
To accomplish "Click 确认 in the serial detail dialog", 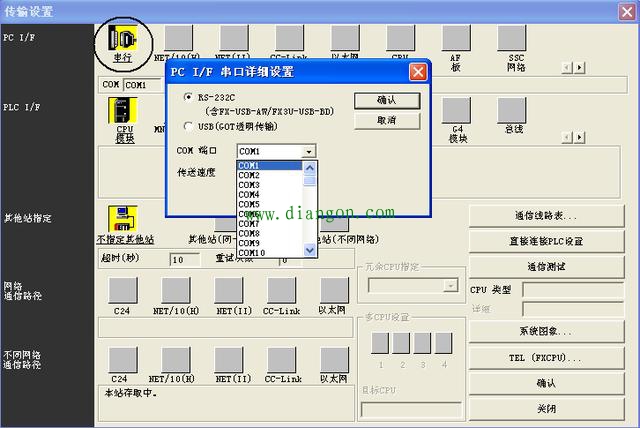I will tap(387, 100).
